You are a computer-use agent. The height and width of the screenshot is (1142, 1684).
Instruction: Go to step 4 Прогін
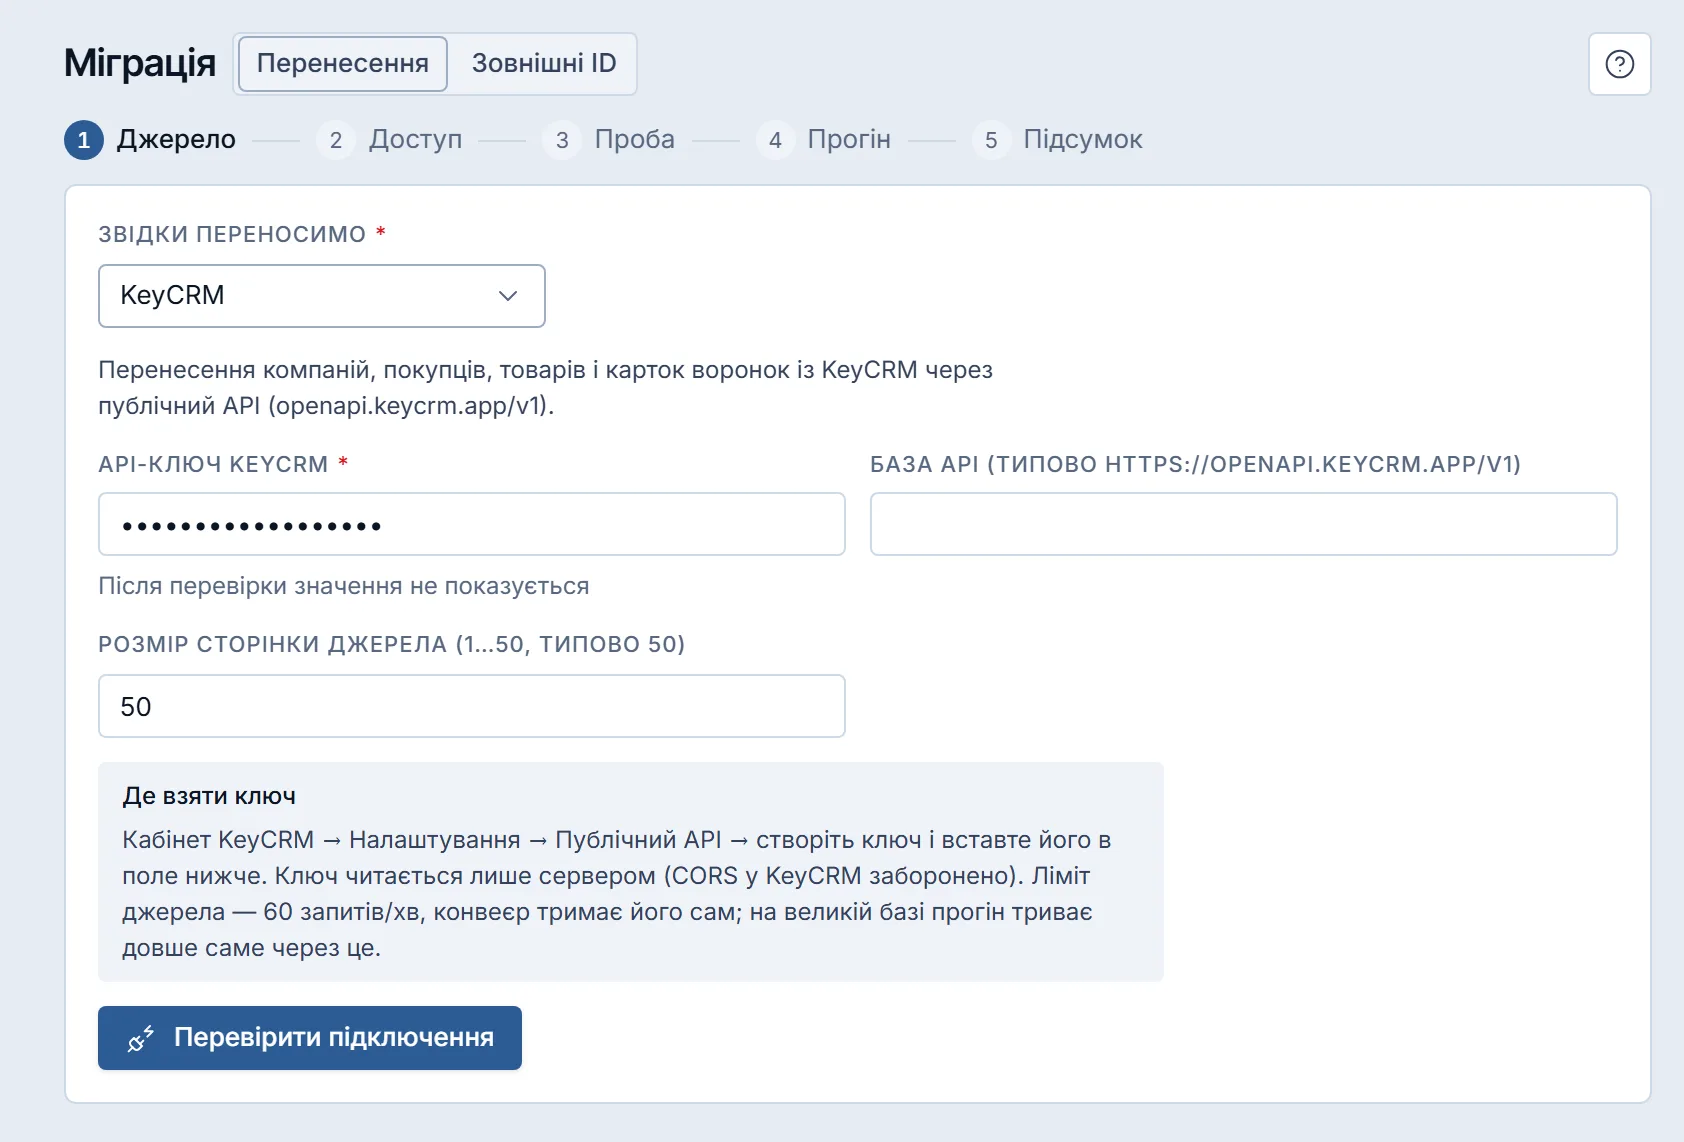pyautogui.click(x=823, y=140)
